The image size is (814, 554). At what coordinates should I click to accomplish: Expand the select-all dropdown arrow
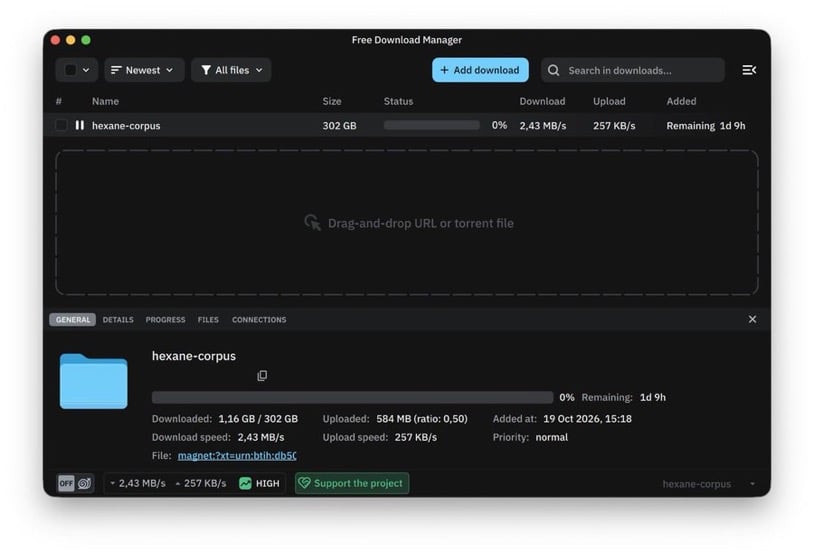click(x=86, y=70)
